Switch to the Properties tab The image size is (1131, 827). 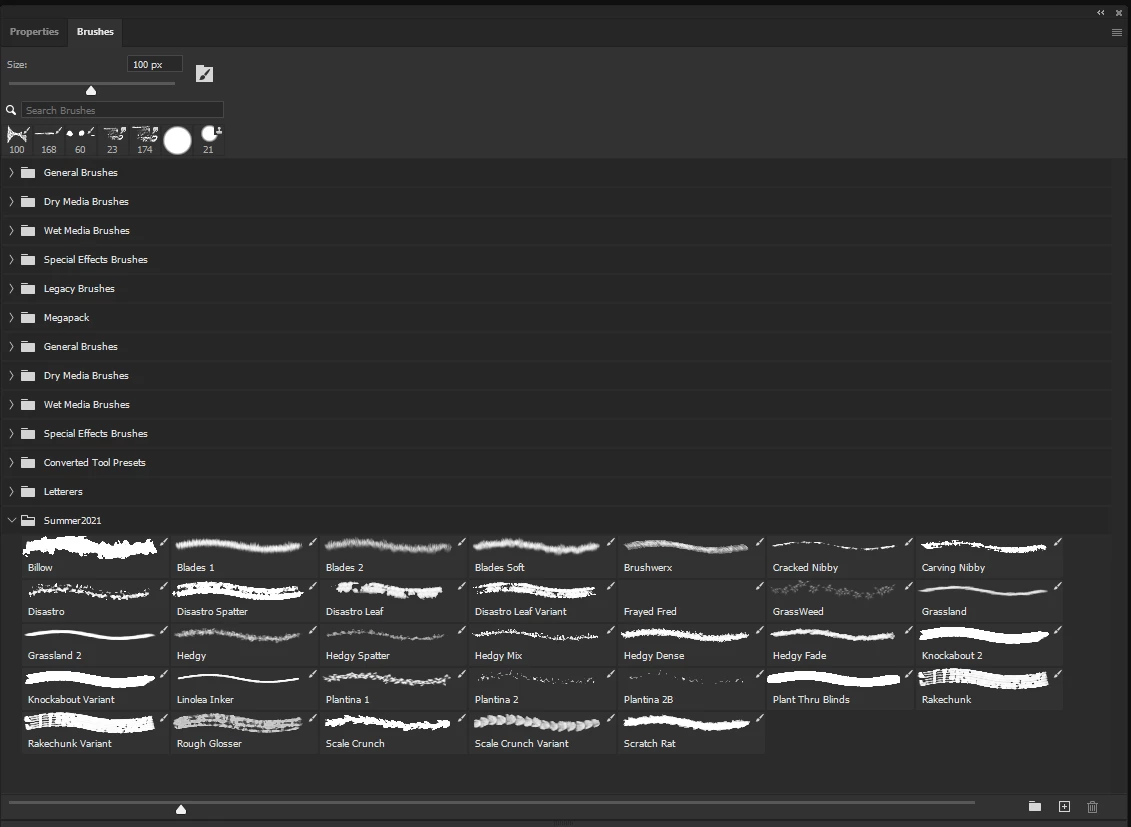34,32
